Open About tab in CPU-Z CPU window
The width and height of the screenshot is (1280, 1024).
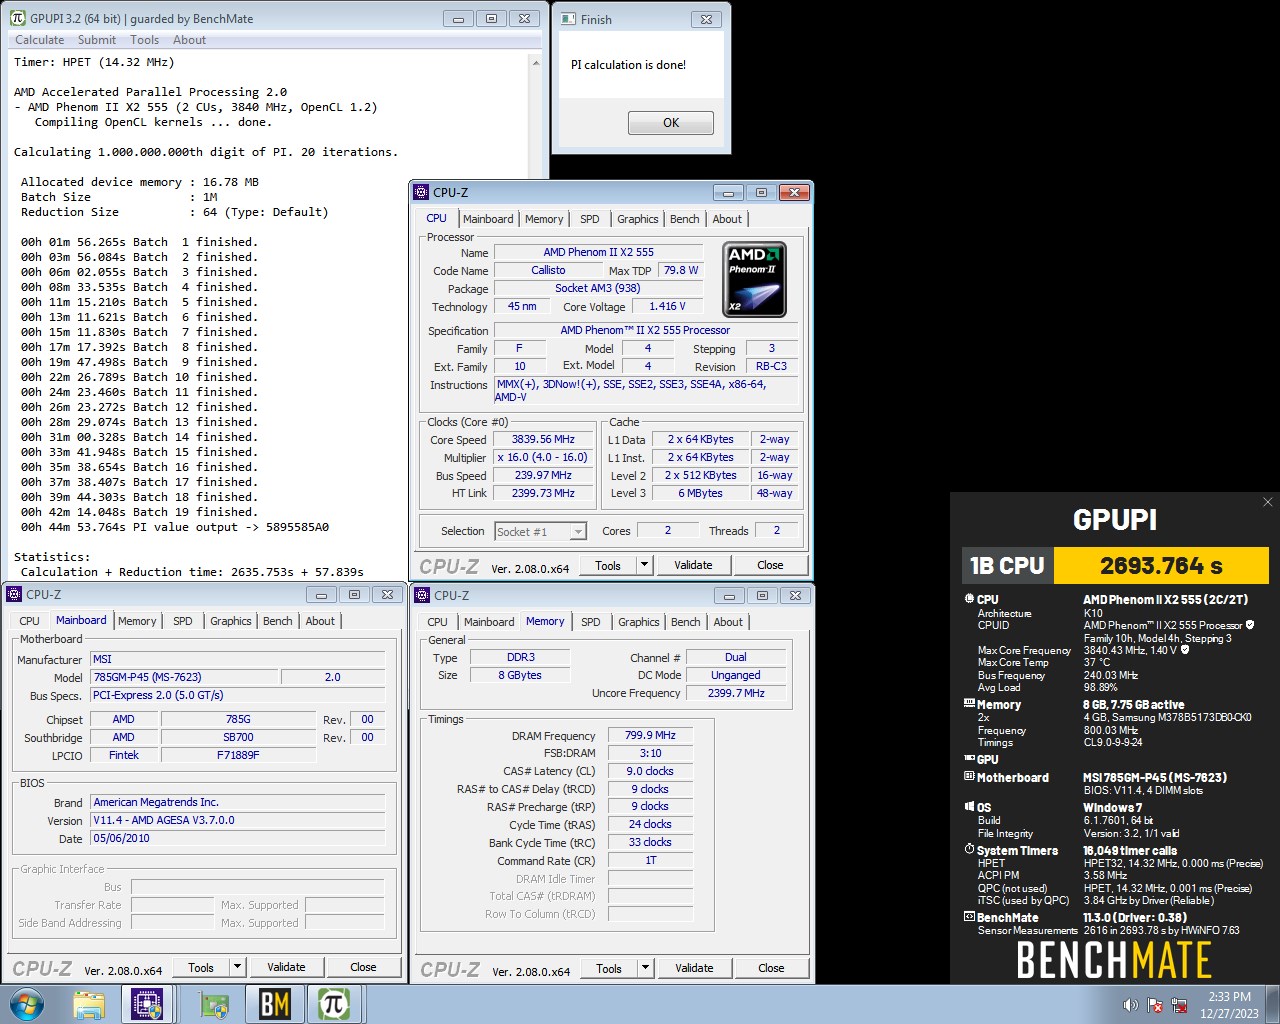pyautogui.click(x=727, y=219)
